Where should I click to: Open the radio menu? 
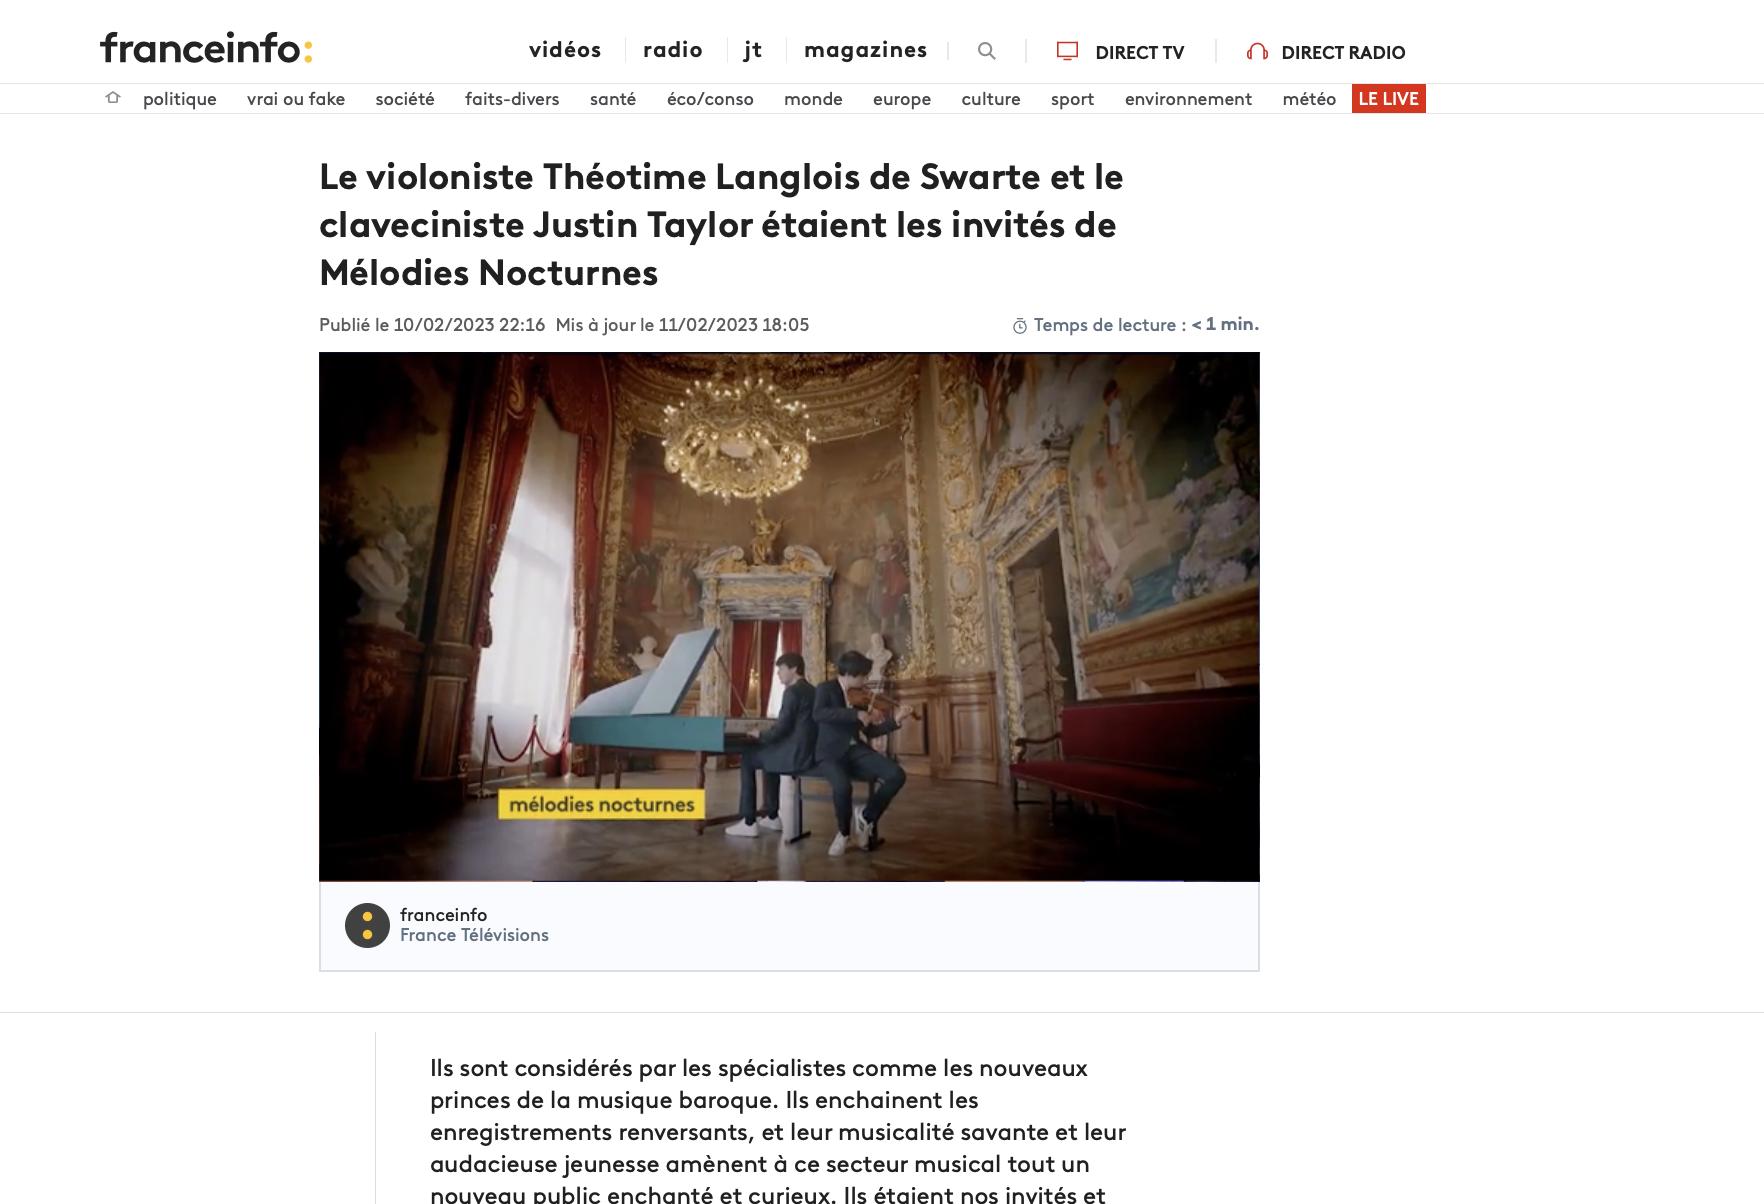click(673, 50)
